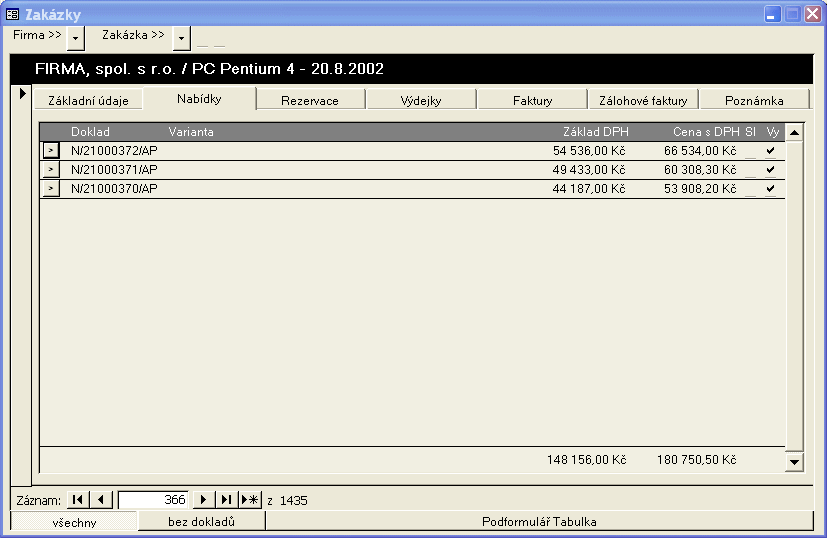Click the record number field showing 366
827x538 pixels.
click(x=153, y=499)
